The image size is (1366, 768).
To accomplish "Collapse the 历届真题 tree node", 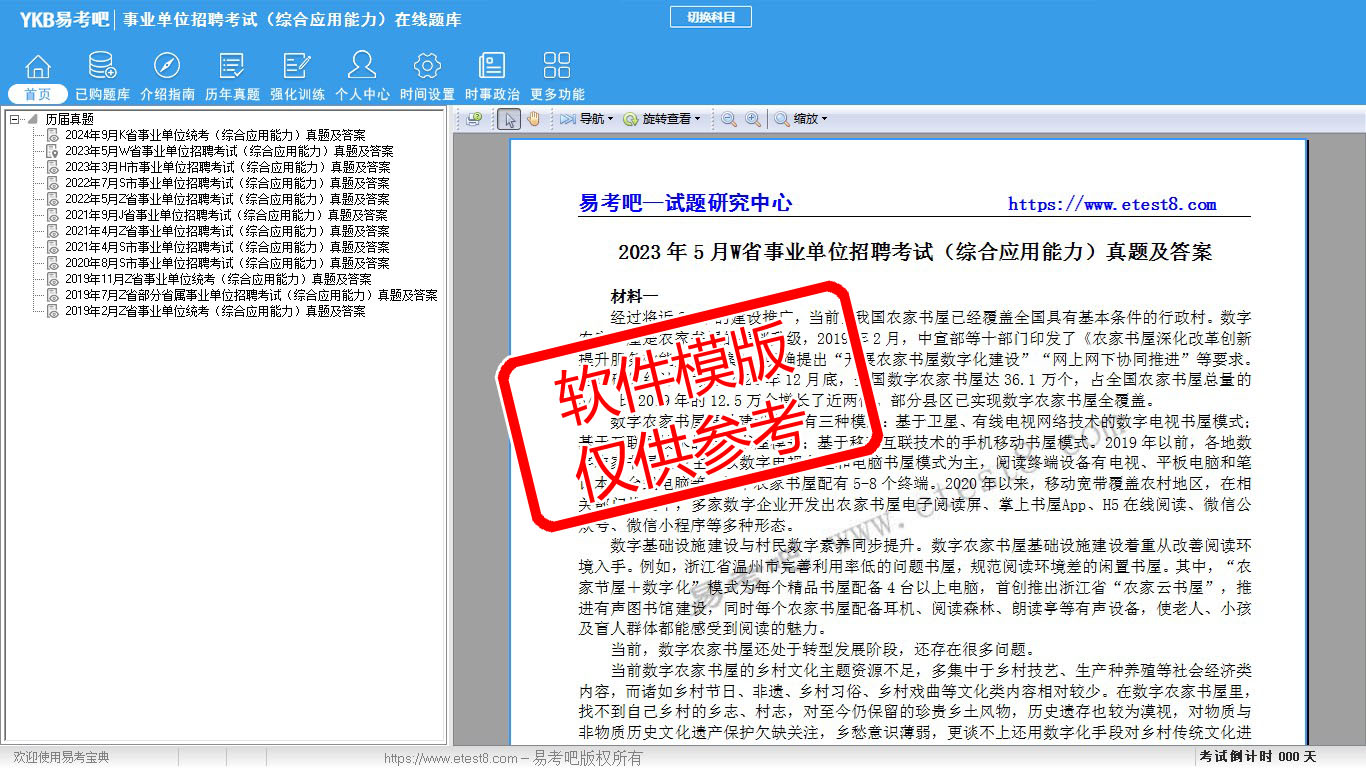I will tap(15, 119).
